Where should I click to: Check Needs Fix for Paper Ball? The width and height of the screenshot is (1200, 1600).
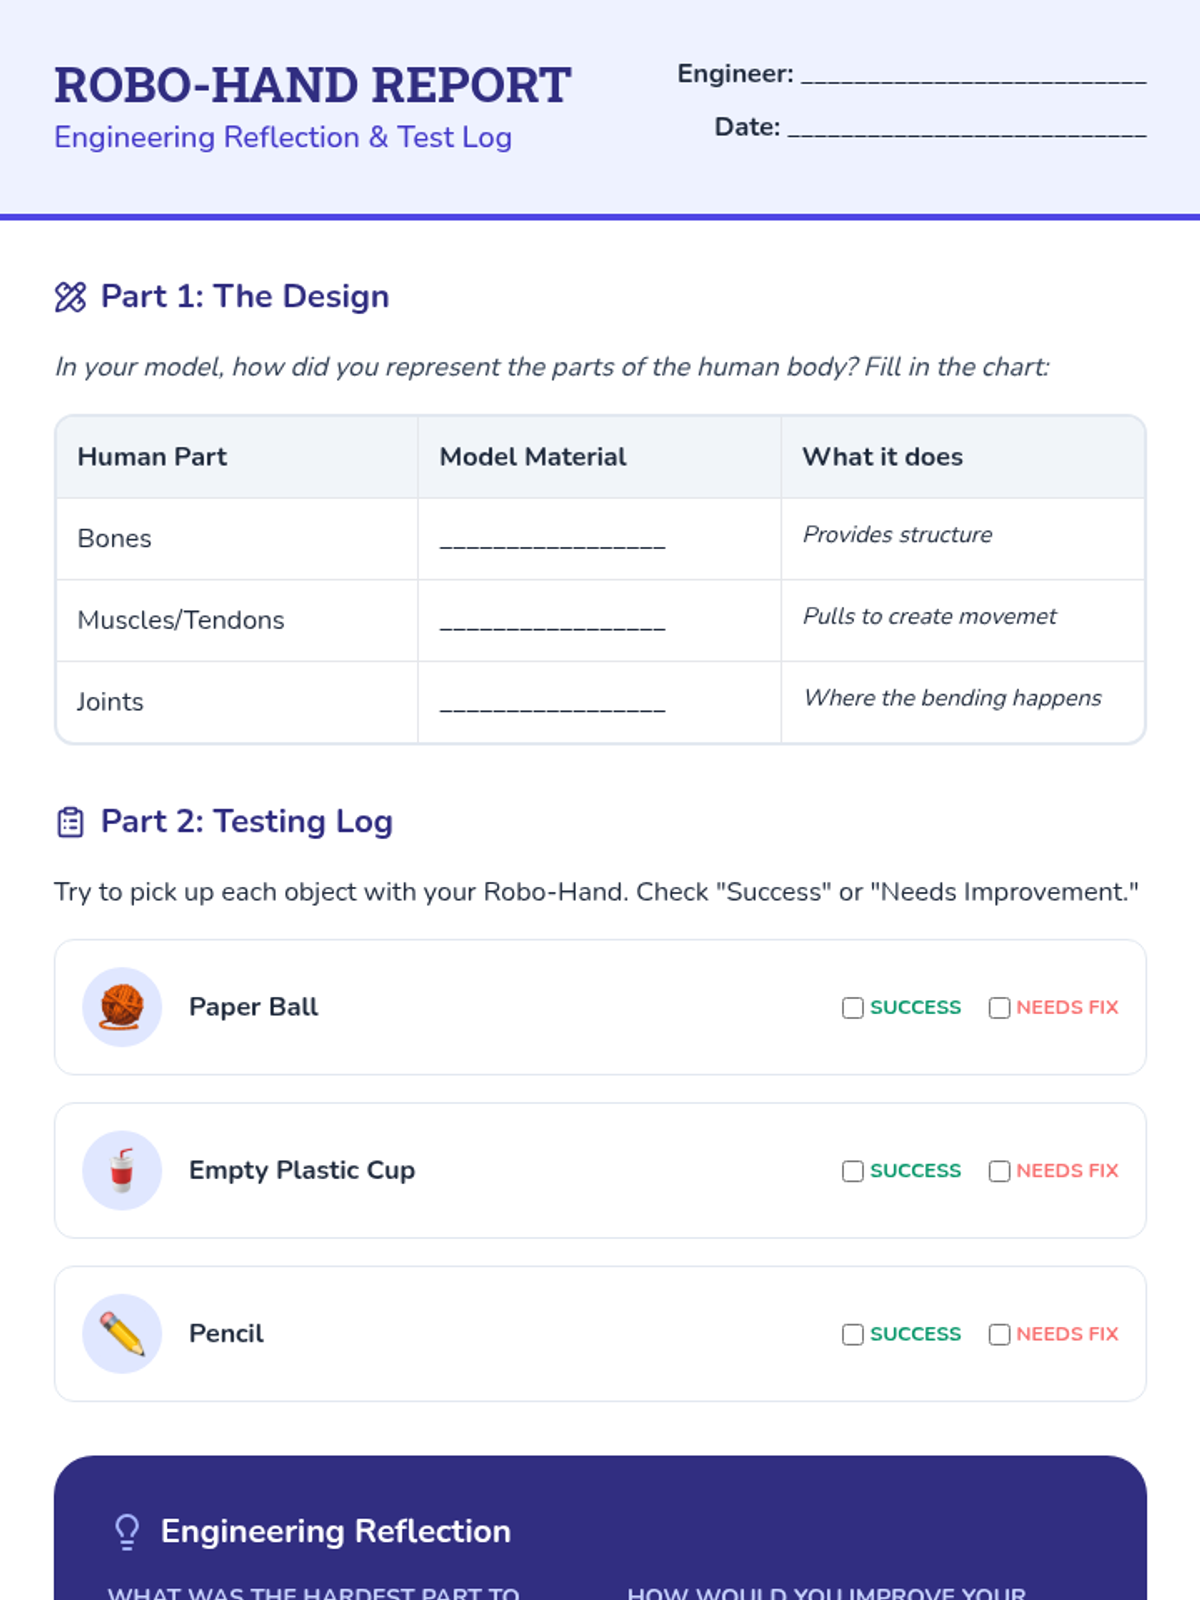click(999, 1008)
